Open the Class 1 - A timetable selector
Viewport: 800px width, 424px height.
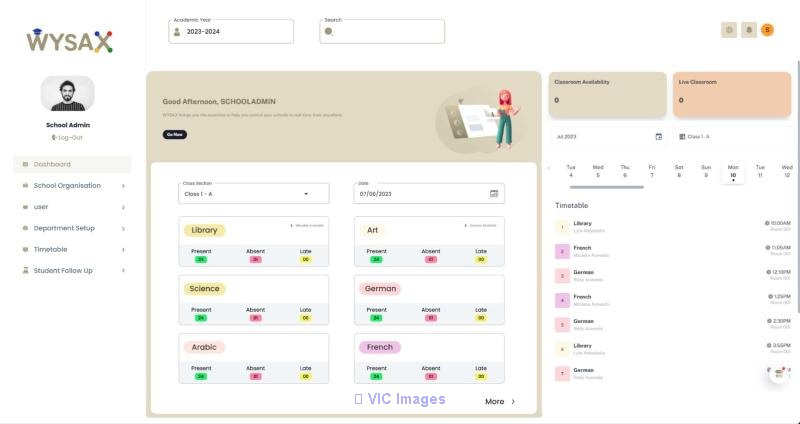coord(732,137)
